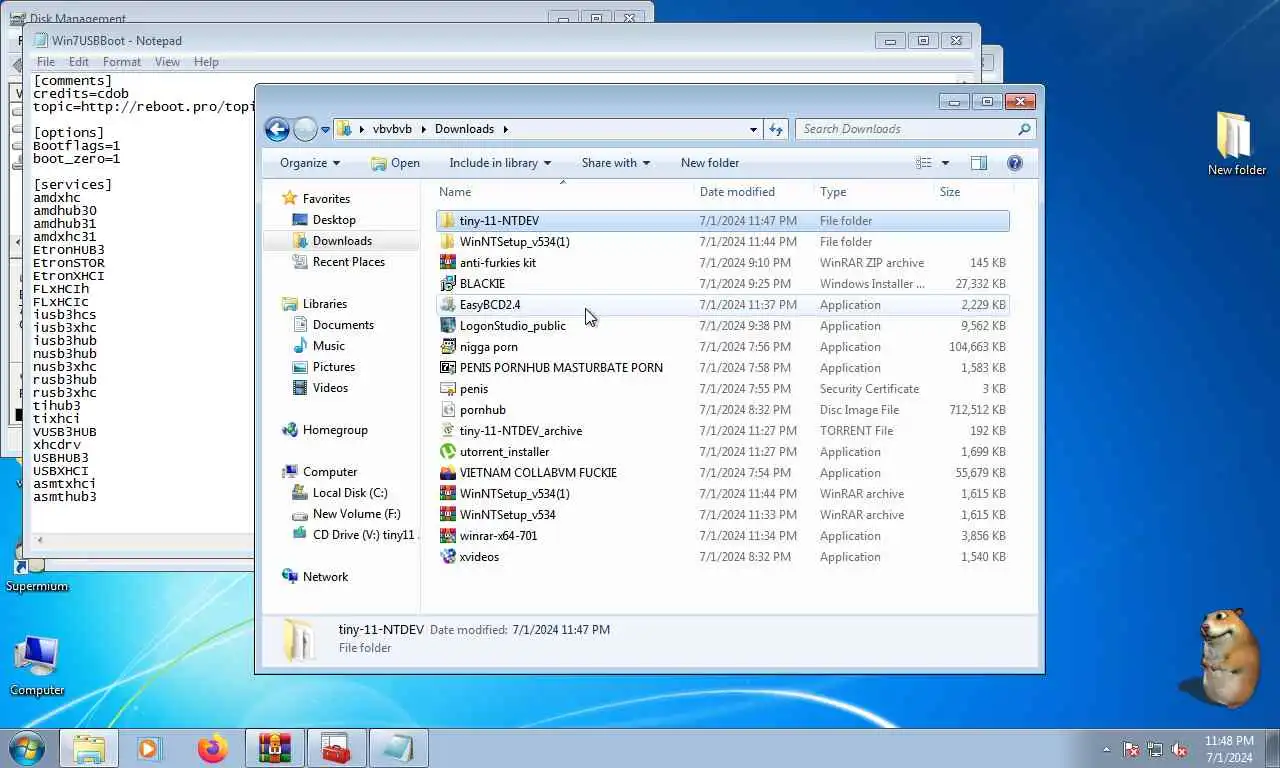Open Notepad's Format menu
1280x768 pixels.
122,62
